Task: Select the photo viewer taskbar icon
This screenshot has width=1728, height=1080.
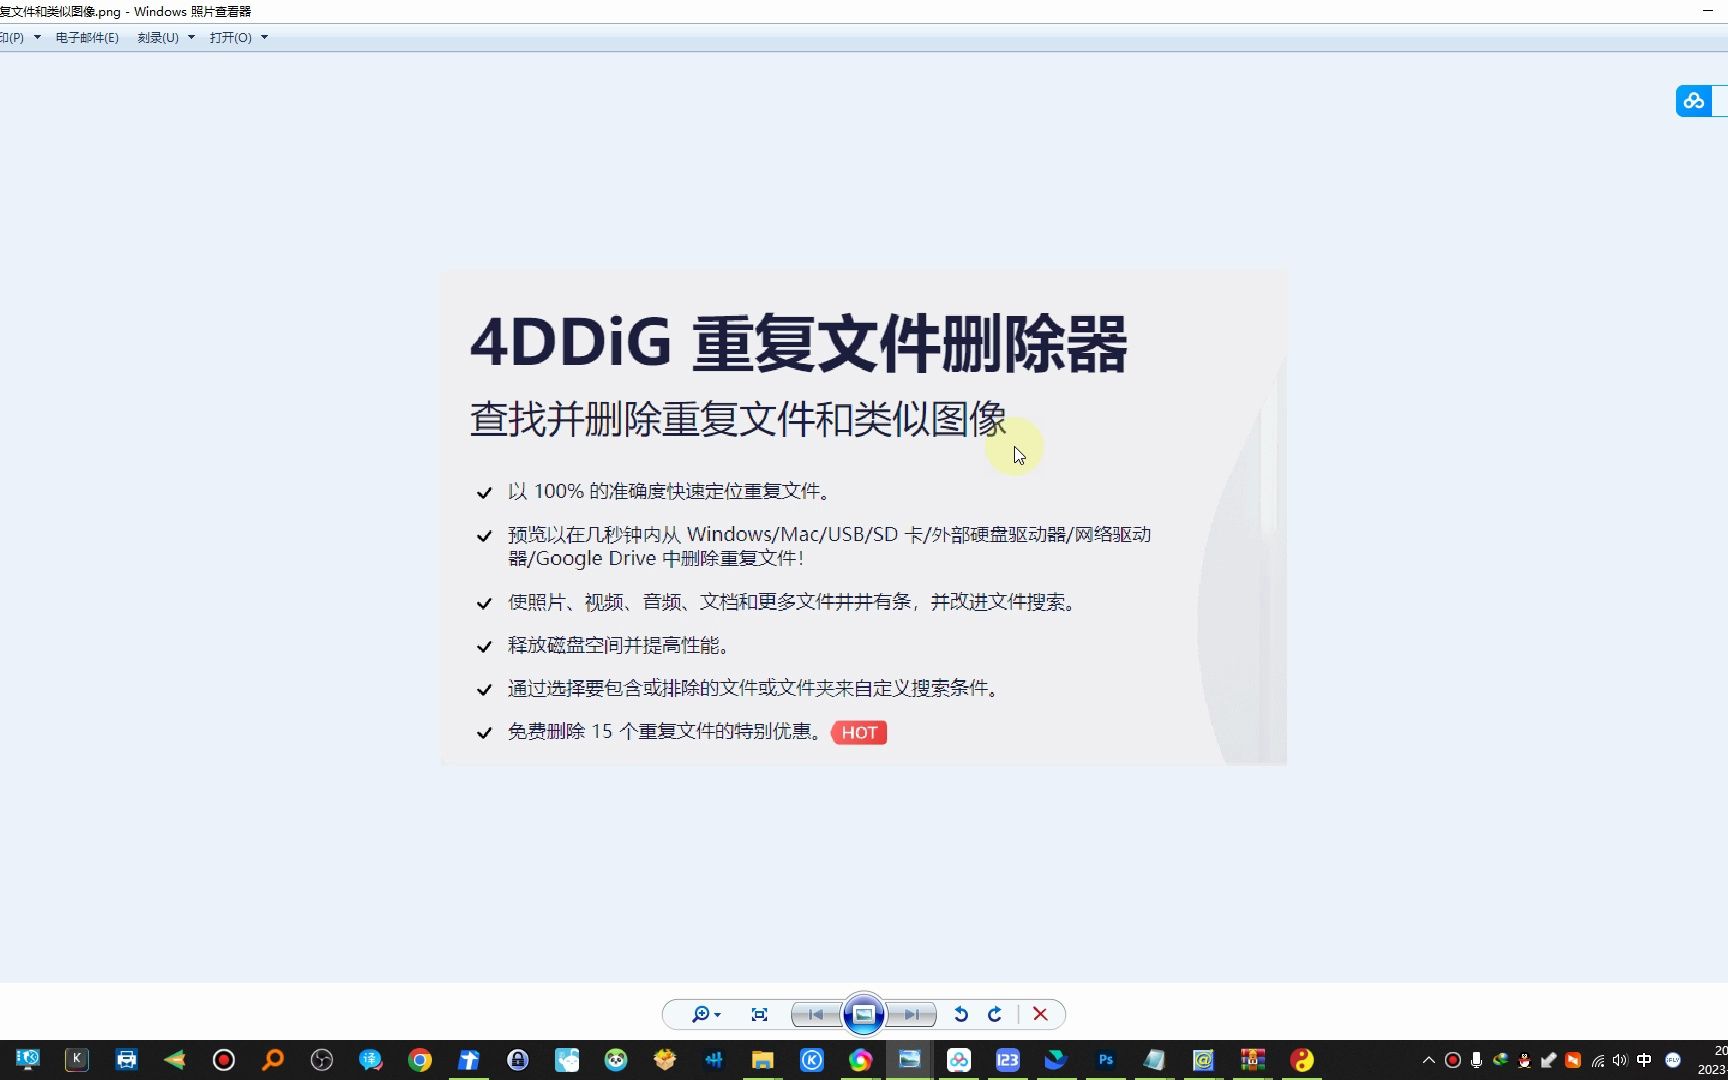Action: tap(910, 1060)
